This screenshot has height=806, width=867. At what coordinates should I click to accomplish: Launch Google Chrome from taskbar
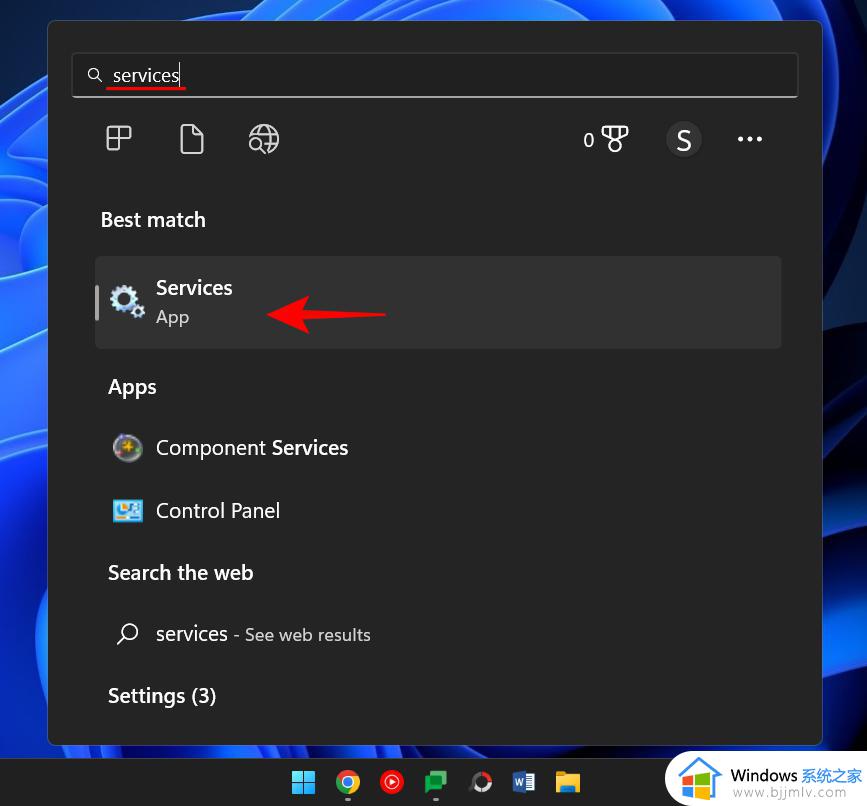click(348, 782)
